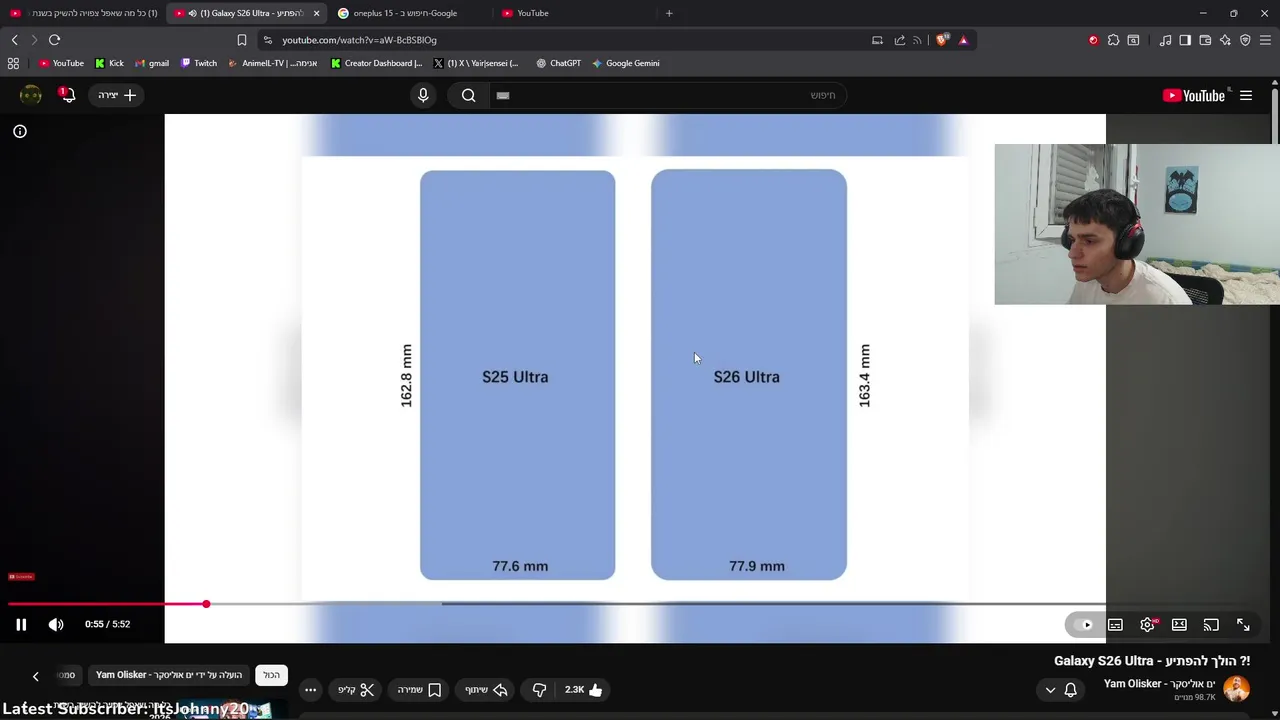Dislike the video with thumbs down
Screen dimensions: 1280x720
click(539, 690)
